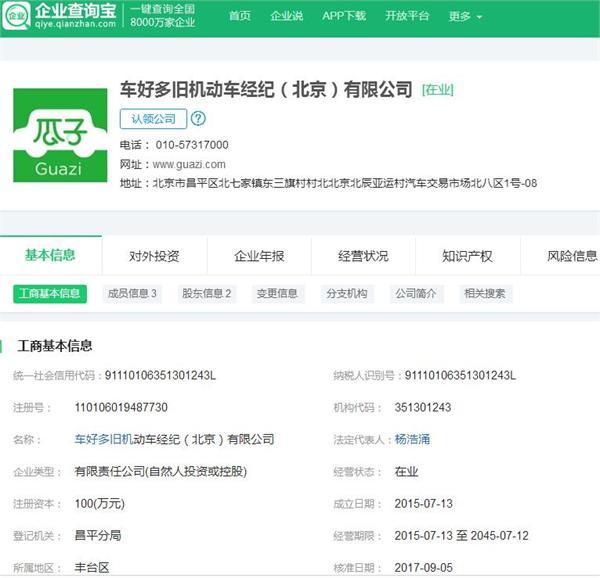
Task: Click the 工商基本信息 section heading
Action: (x=55, y=346)
